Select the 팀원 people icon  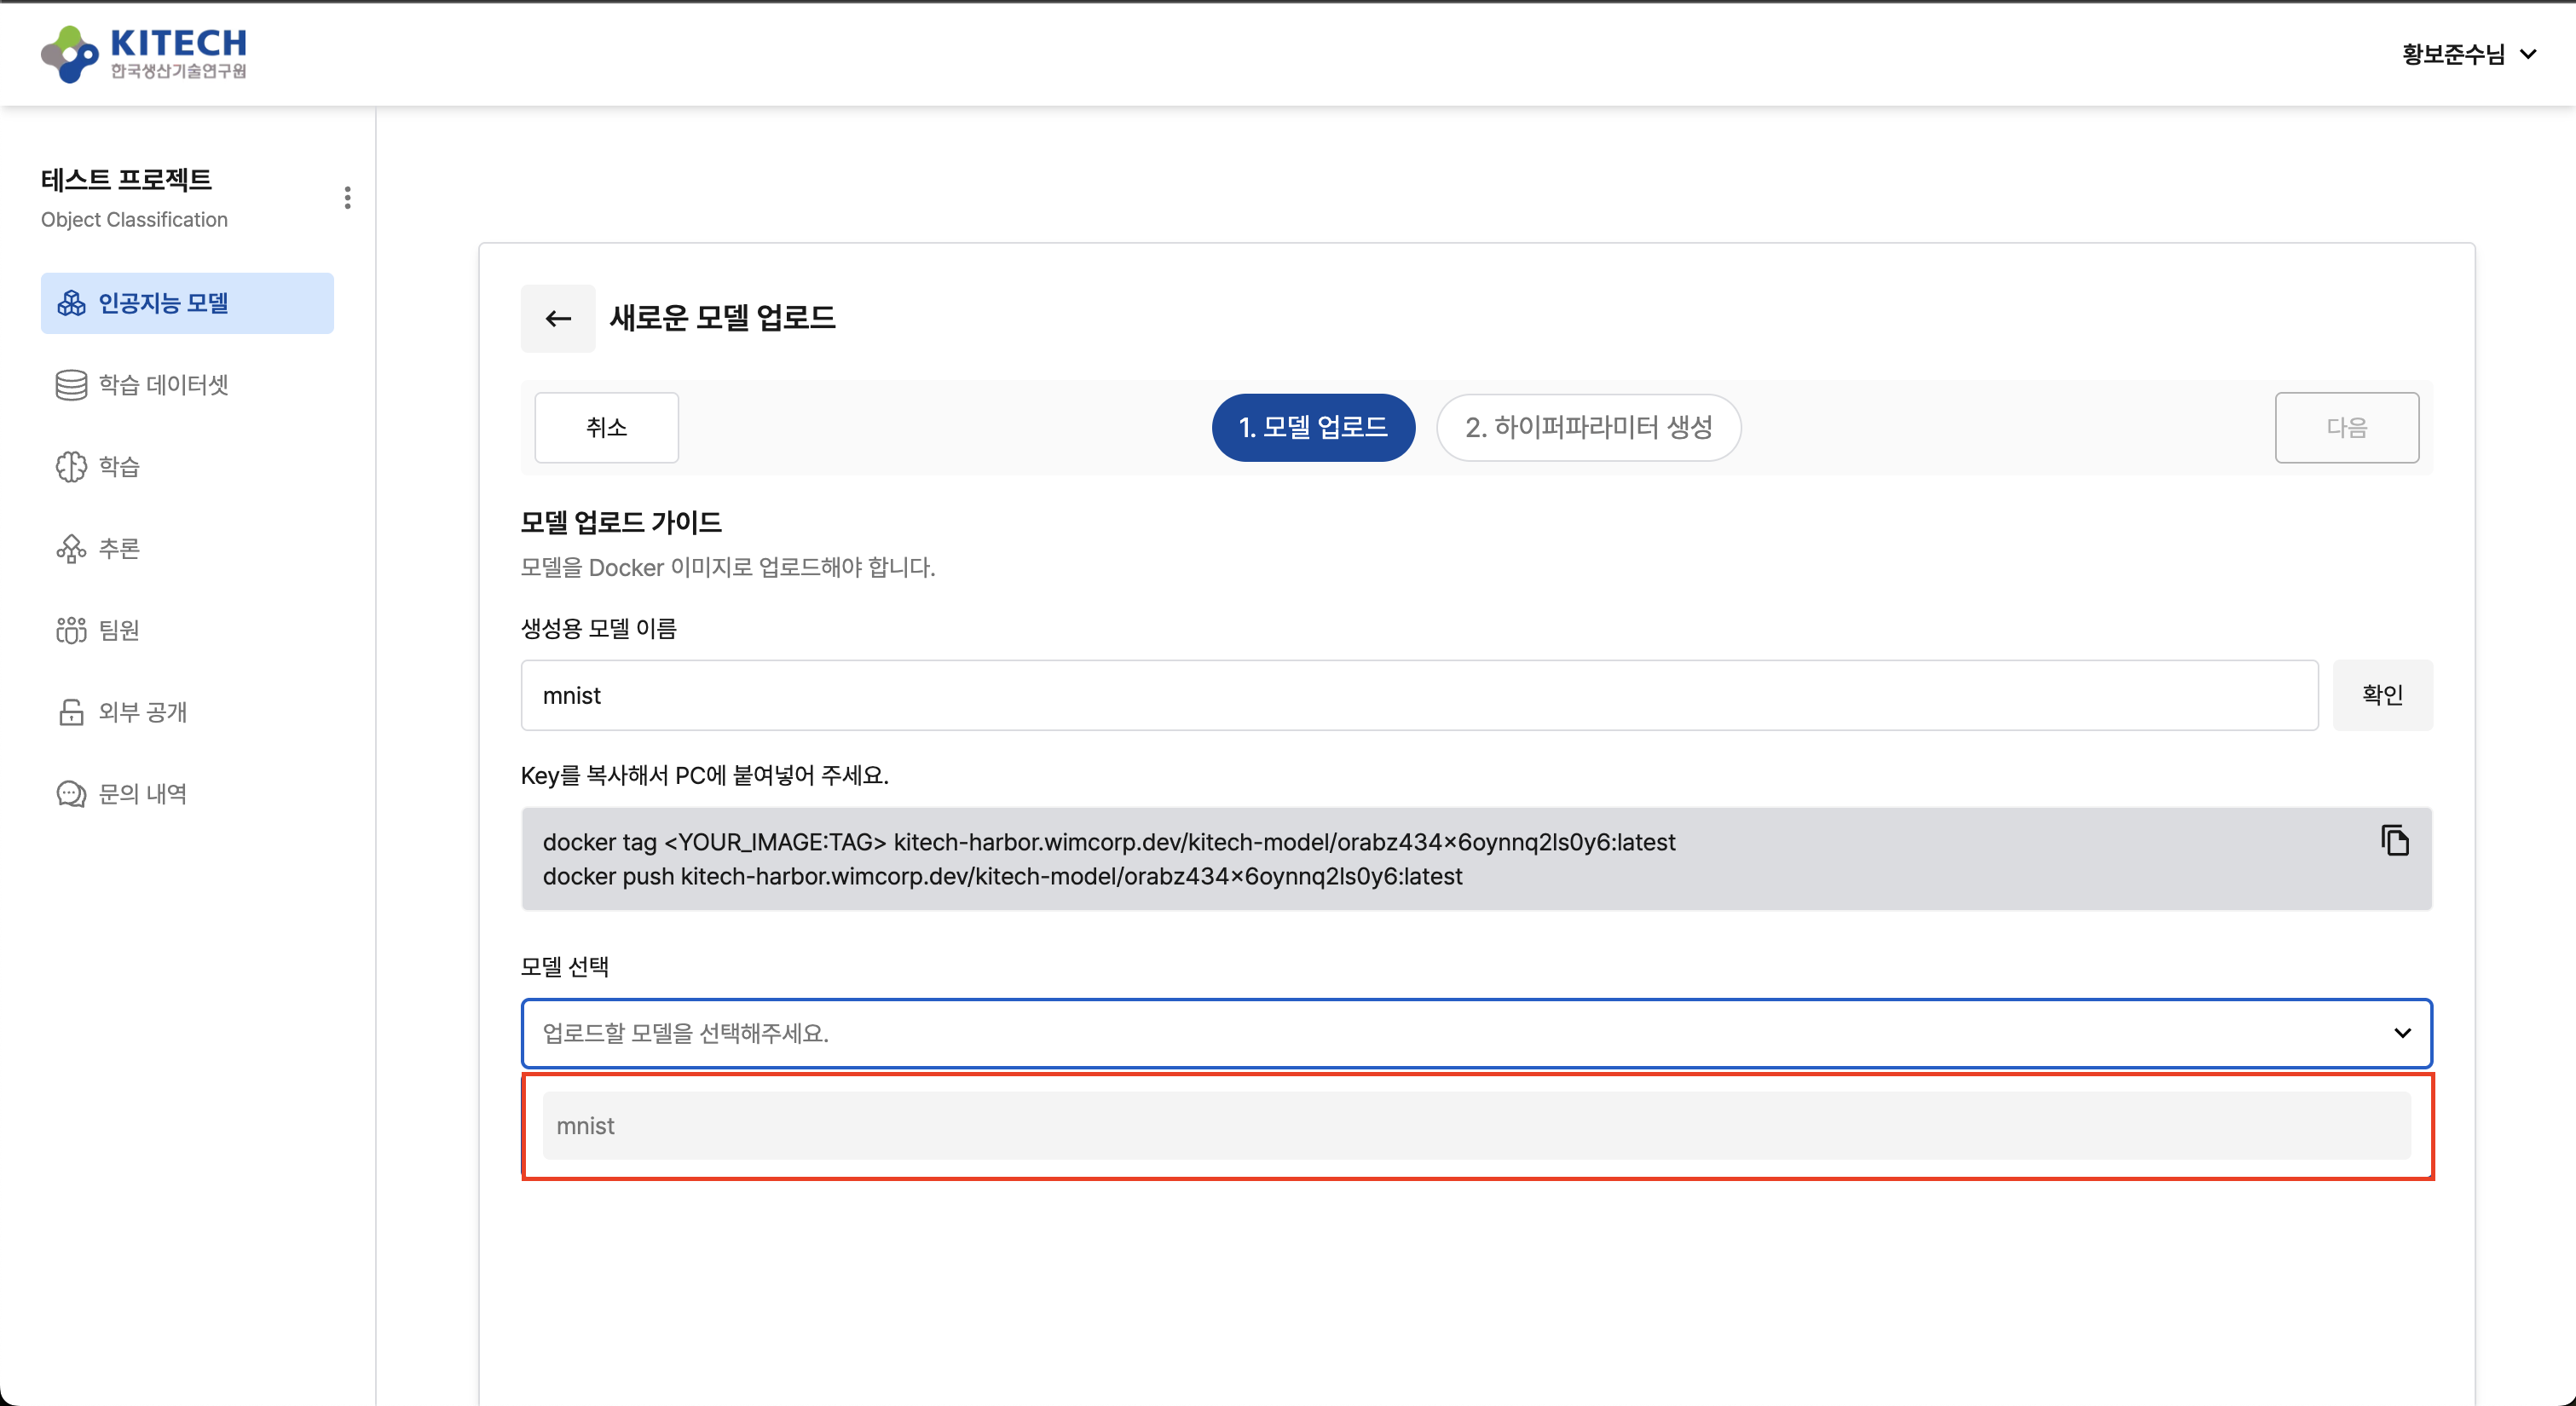point(71,630)
